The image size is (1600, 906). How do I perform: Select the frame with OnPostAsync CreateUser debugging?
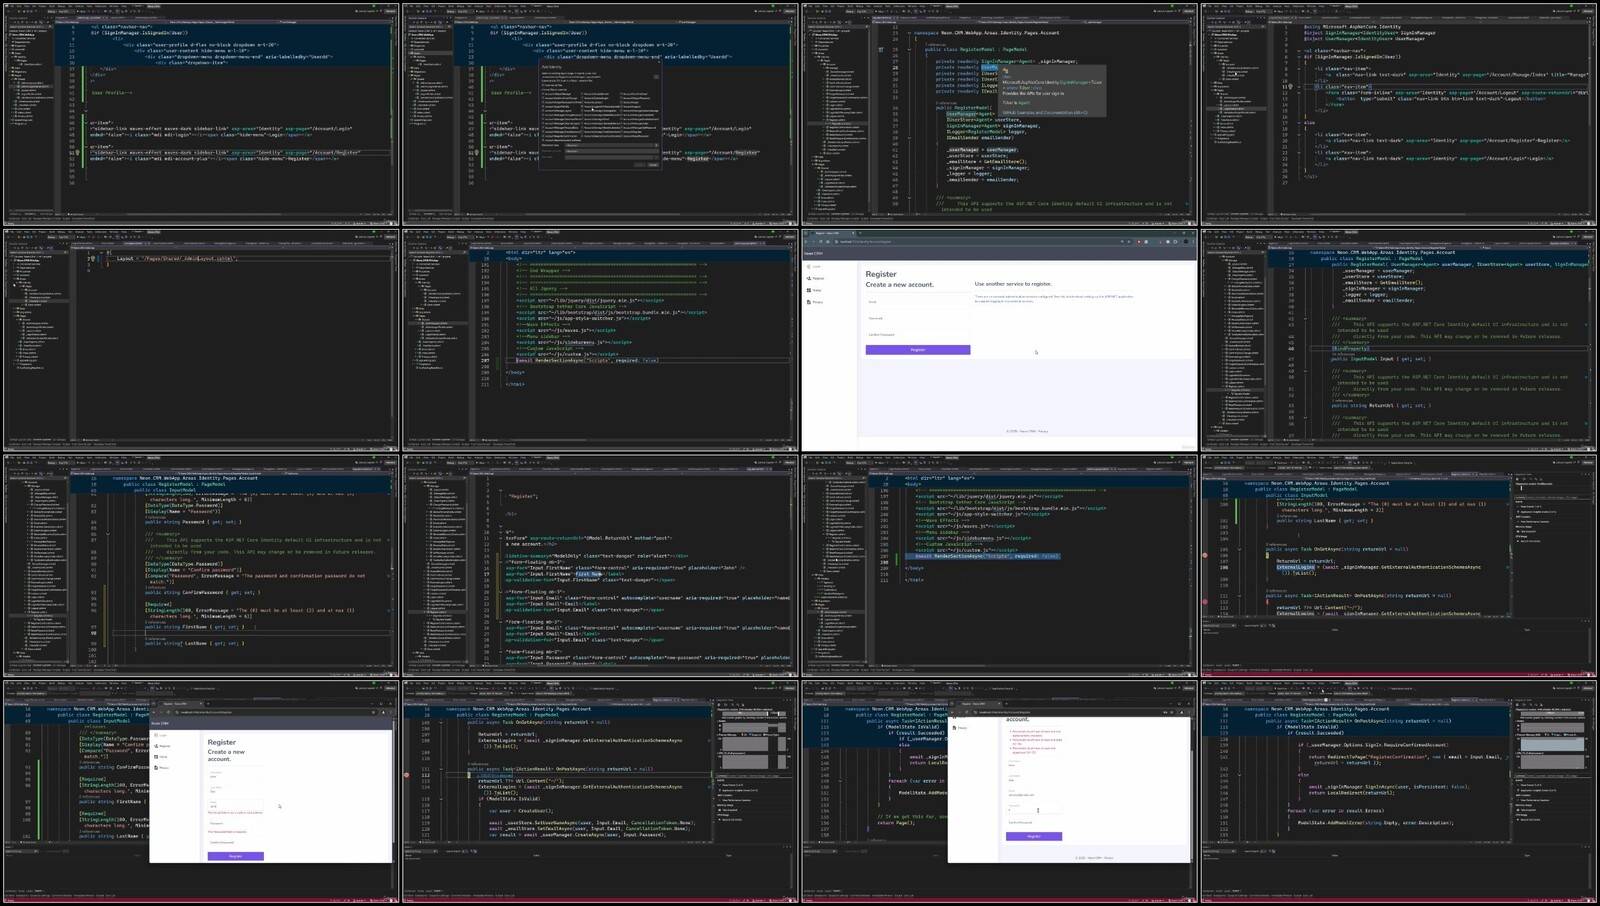click(599, 792)
